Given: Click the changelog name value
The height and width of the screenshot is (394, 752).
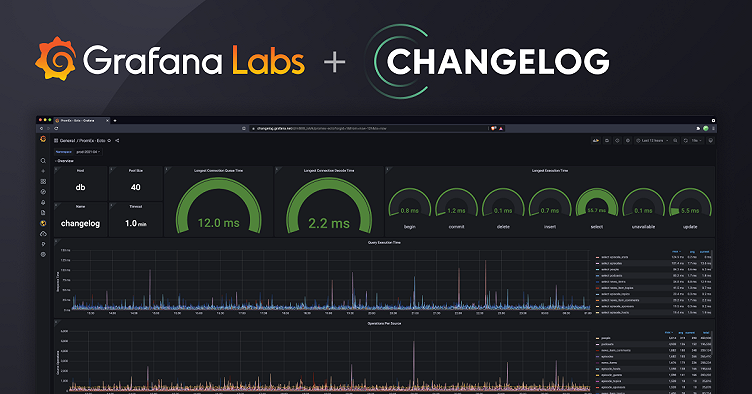Looking at the screenshot, I should tap(81, 223).
